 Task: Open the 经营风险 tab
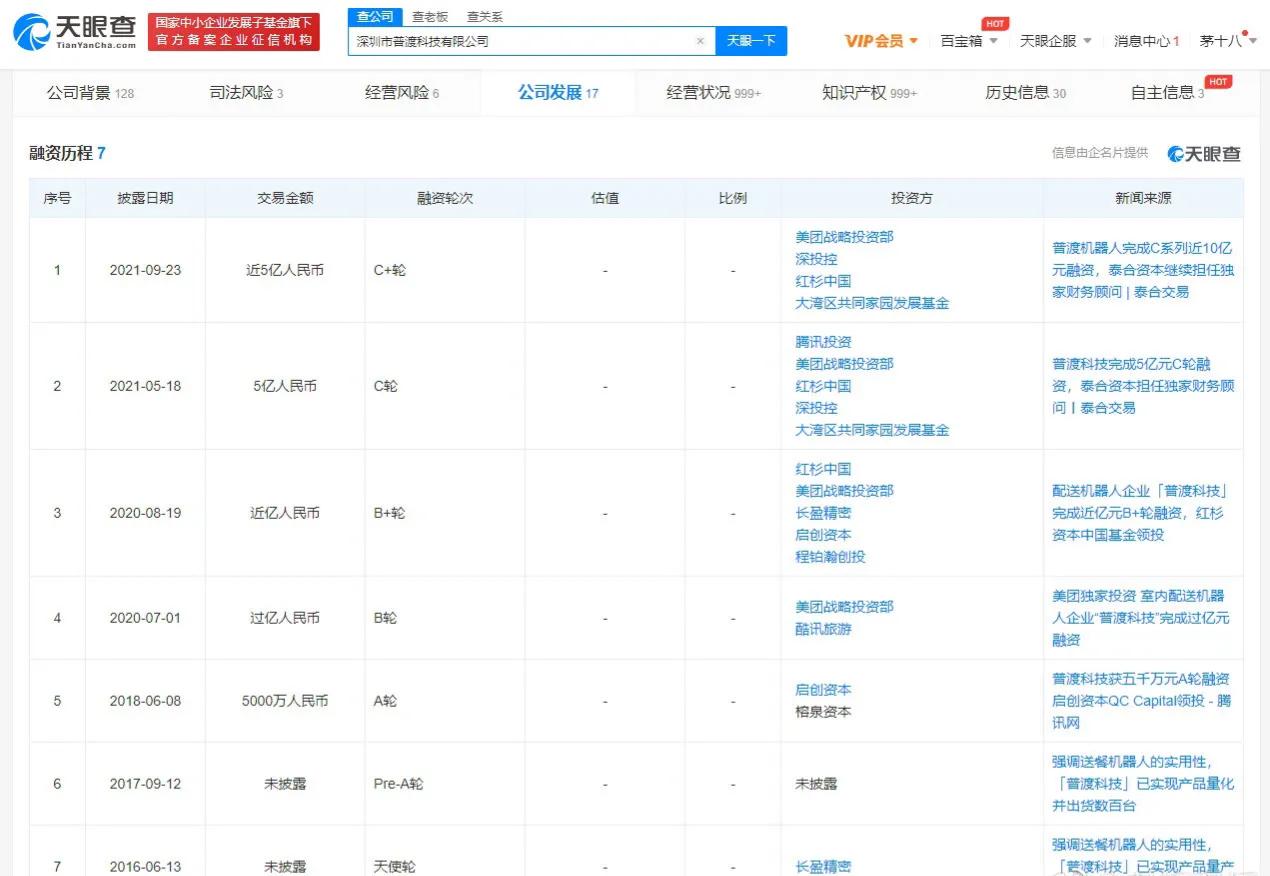402,93
